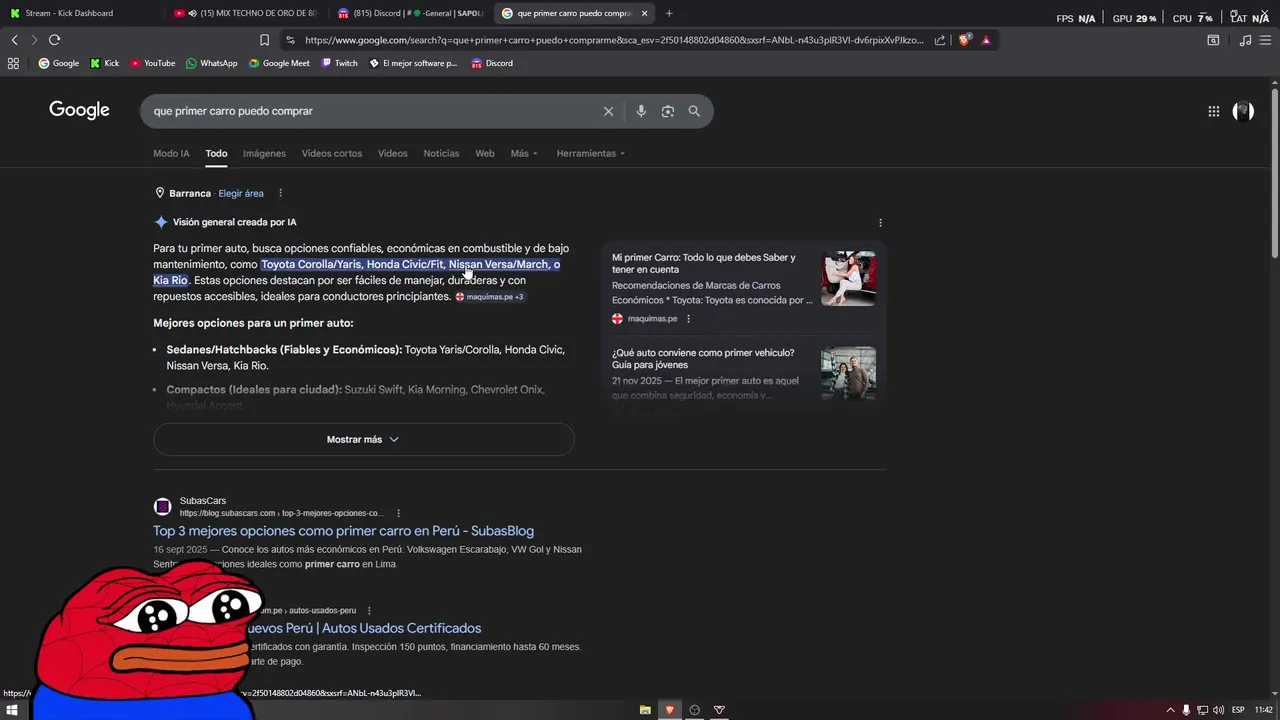
Task: Open volume control in system tray
Action: click(x=1218, y=710)
